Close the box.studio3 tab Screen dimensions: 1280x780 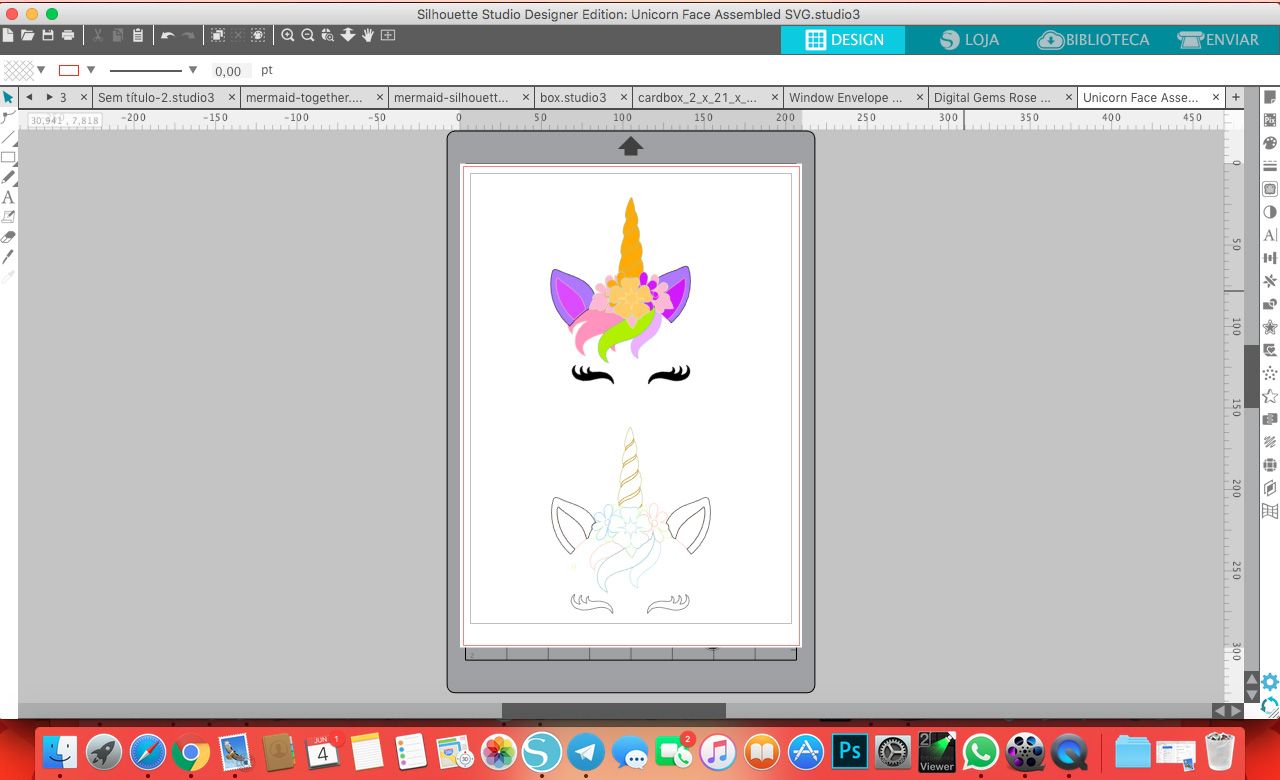tap(624, 97)
